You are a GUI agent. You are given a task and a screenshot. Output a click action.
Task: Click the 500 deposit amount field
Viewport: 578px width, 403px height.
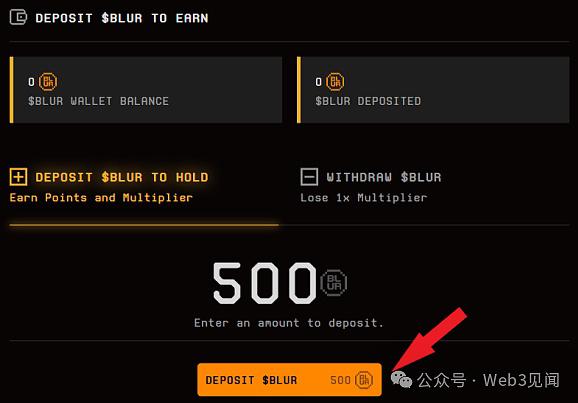coord(265,283)
